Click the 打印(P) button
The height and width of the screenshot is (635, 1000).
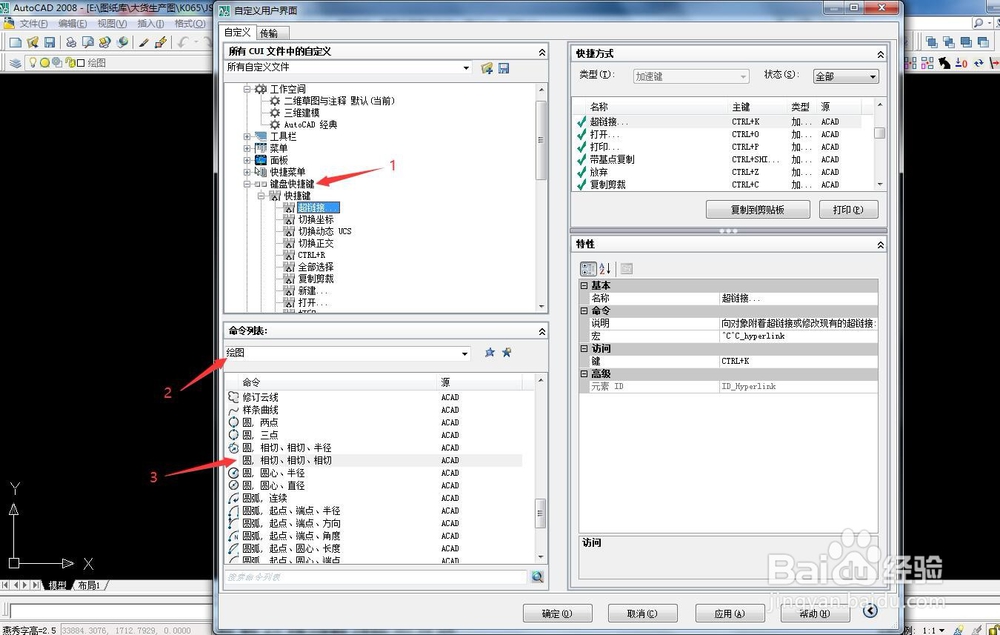[x=848, y=210]
